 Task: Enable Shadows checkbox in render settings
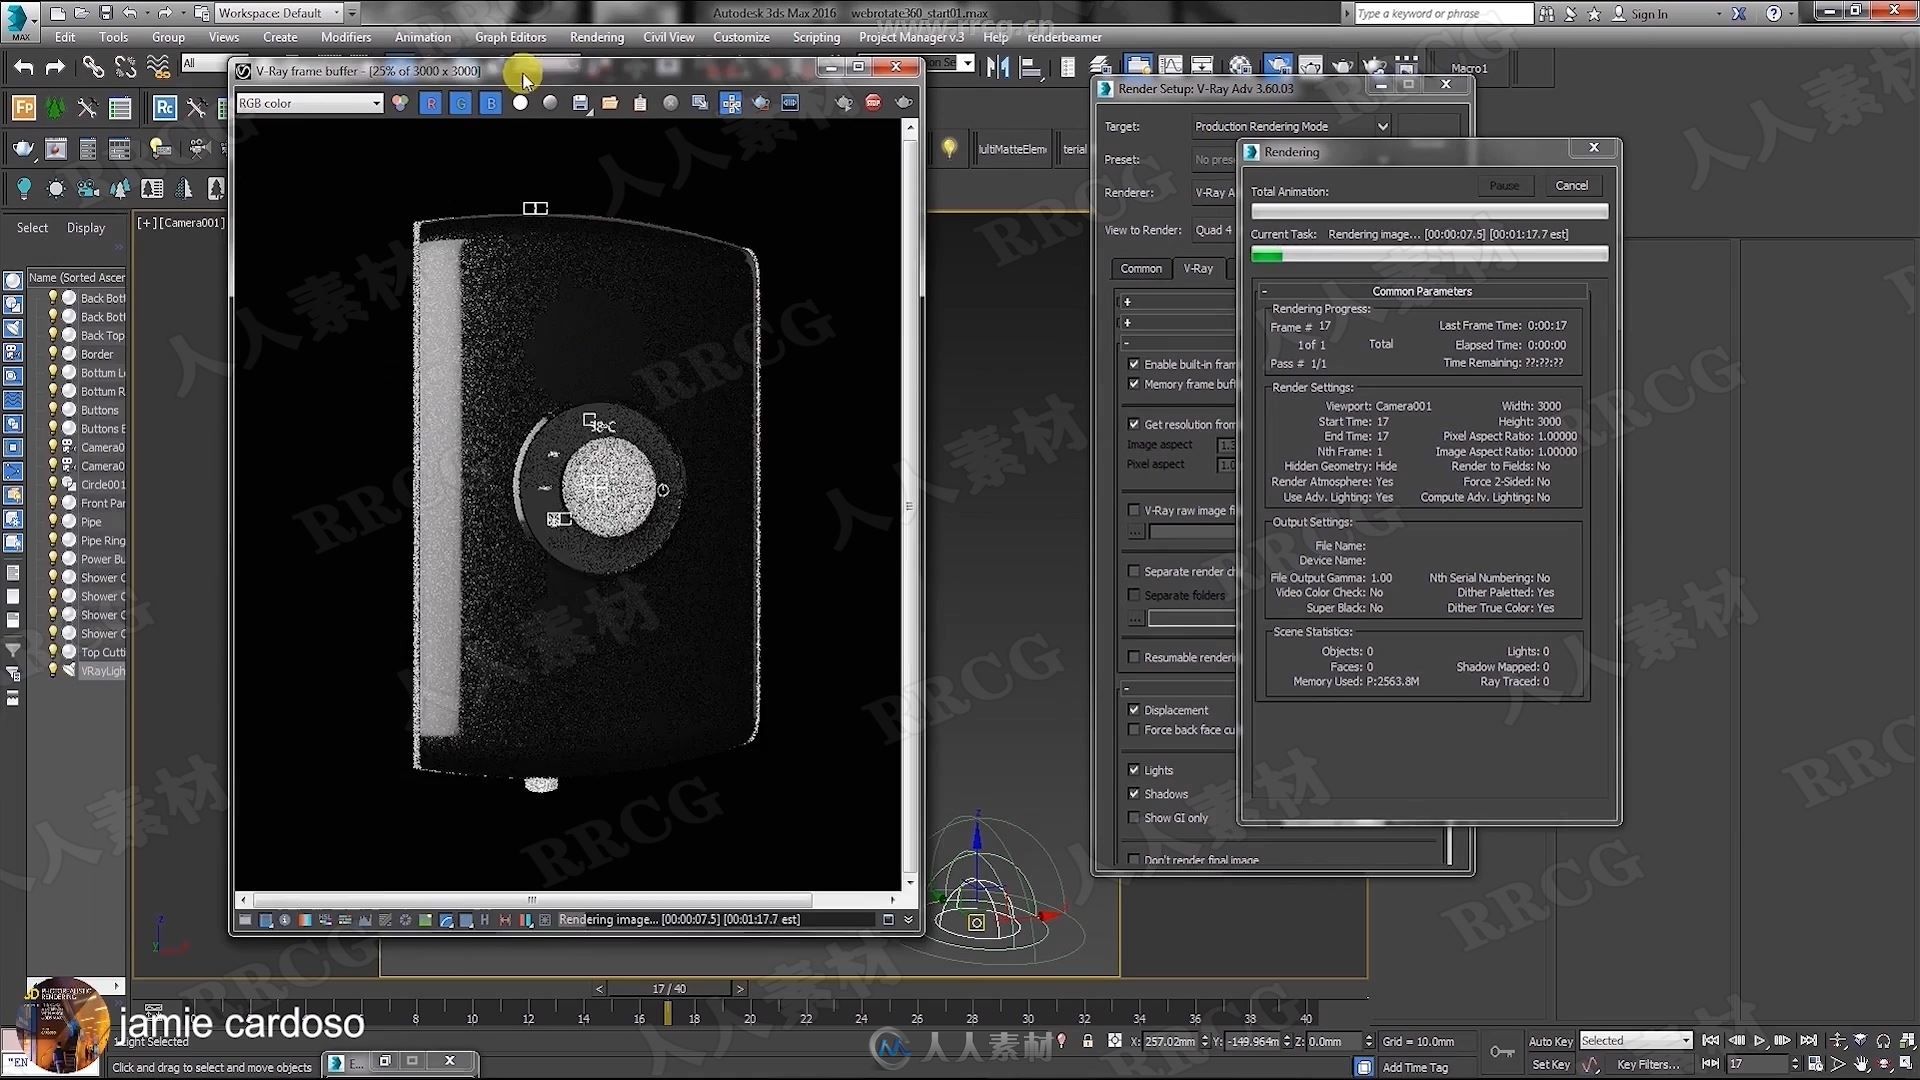point(1134,794)
